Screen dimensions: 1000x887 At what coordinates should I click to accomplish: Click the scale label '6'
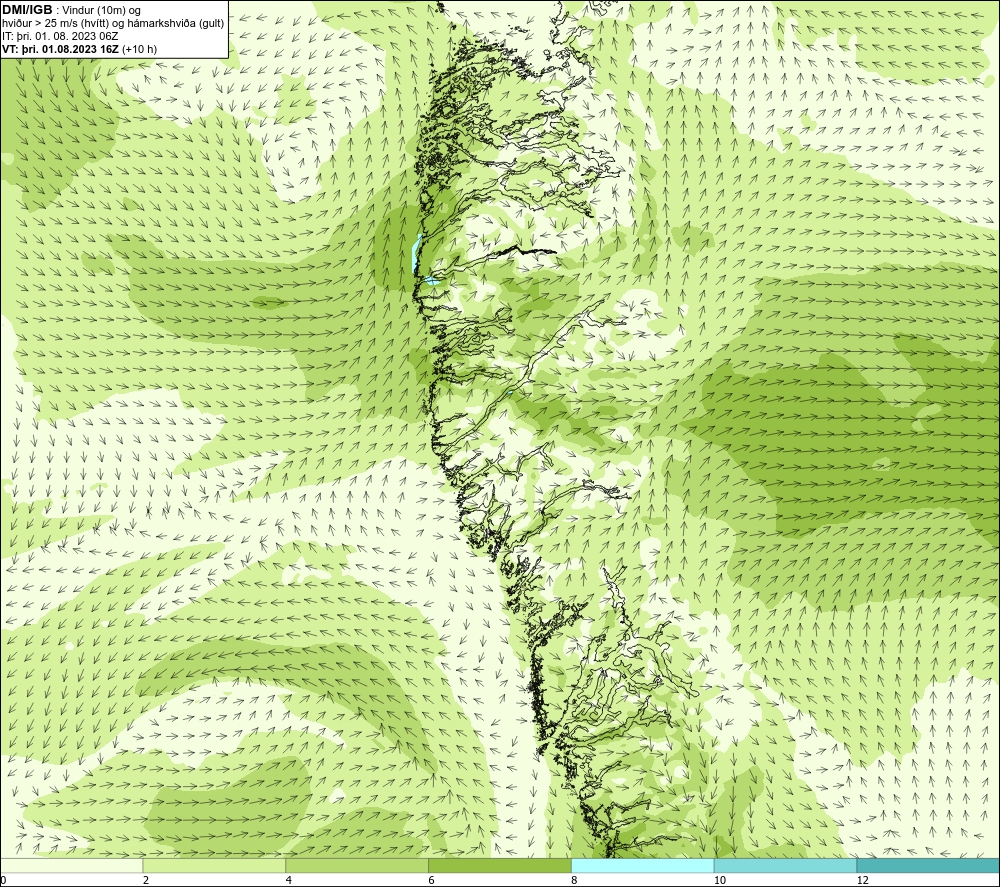click(x=432, y=881)
